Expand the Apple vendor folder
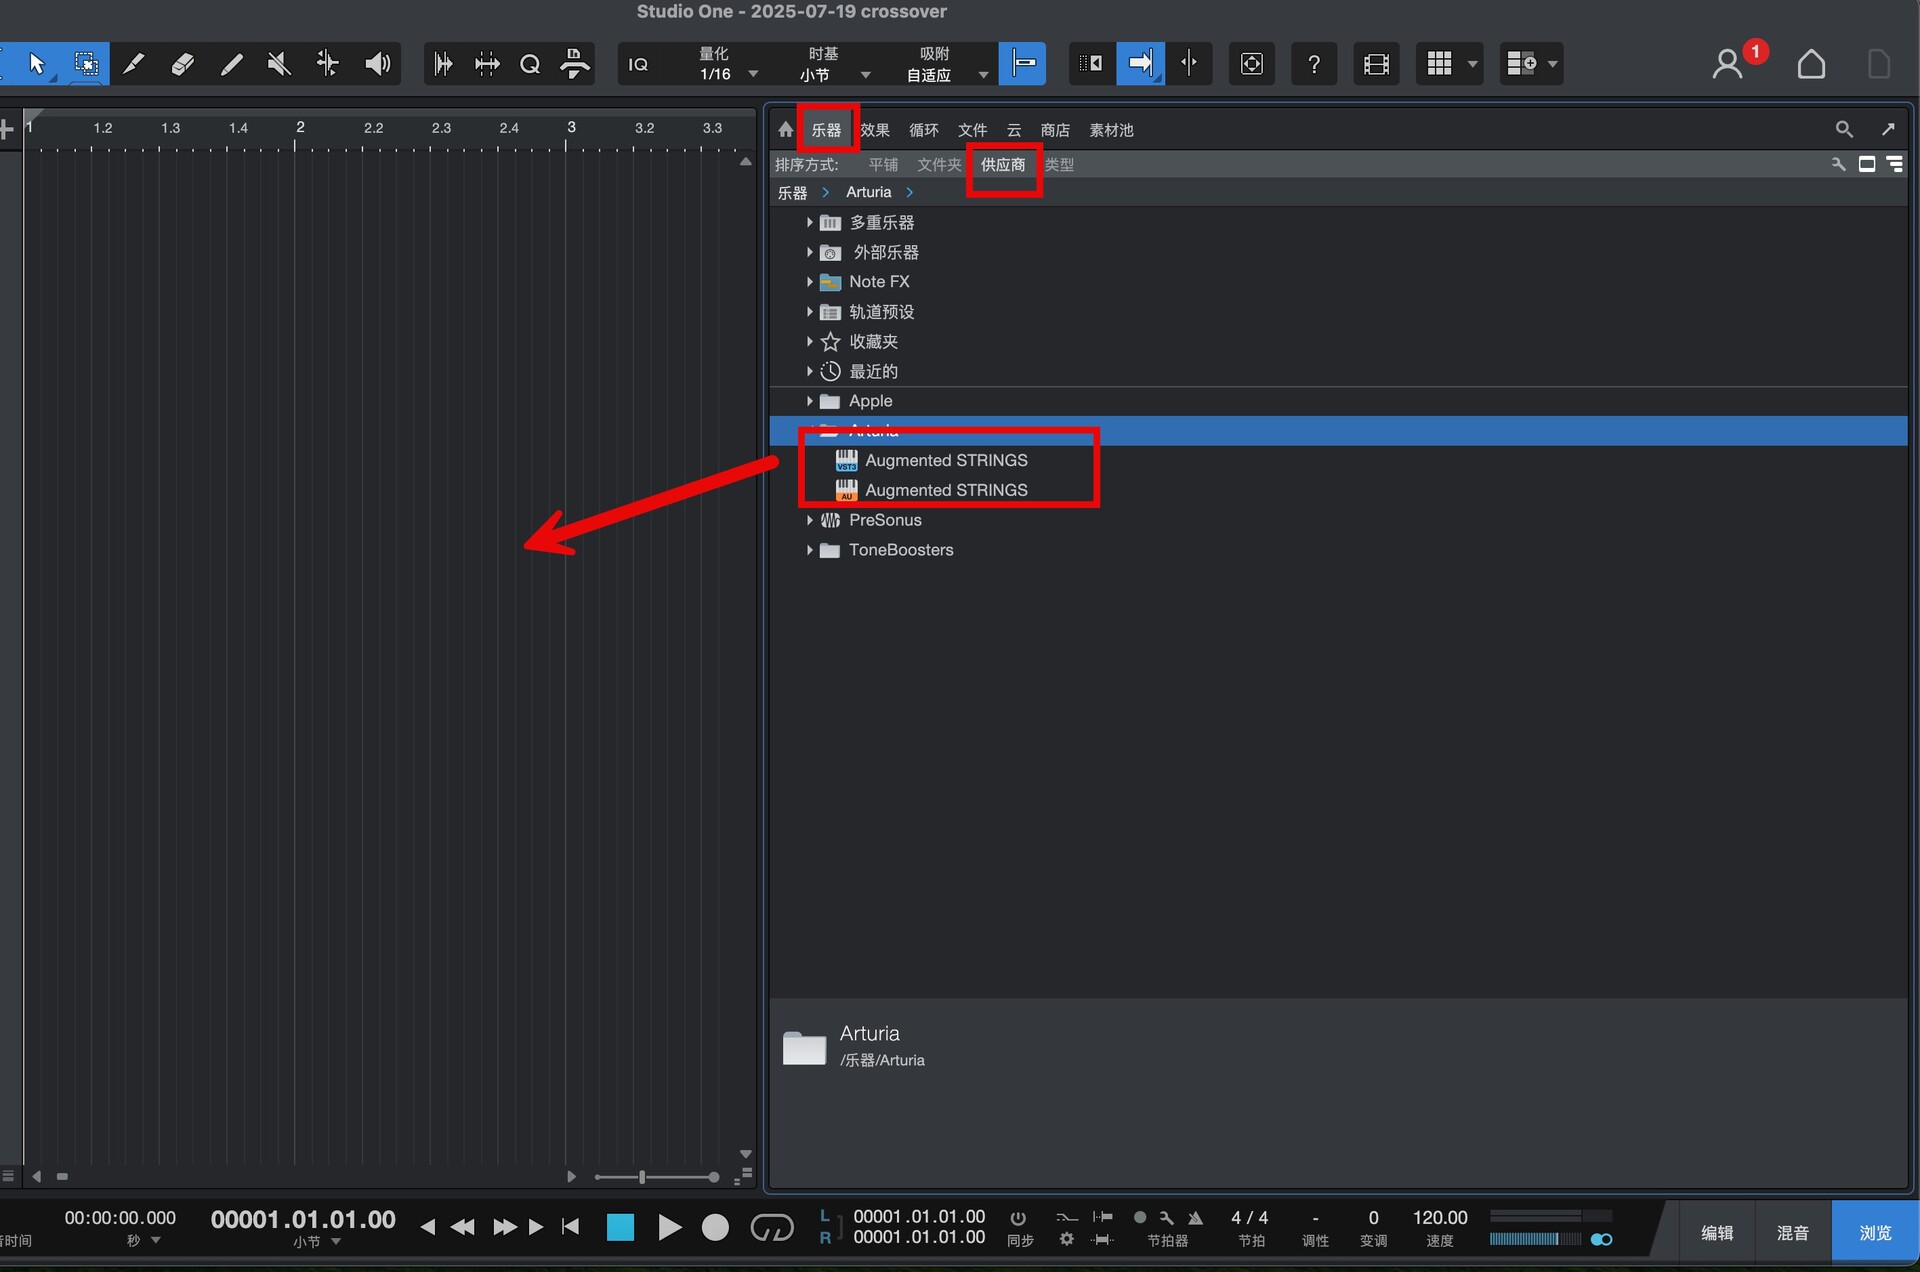The width and height of the screenshot is (1920, 1272). pos(809,401)
